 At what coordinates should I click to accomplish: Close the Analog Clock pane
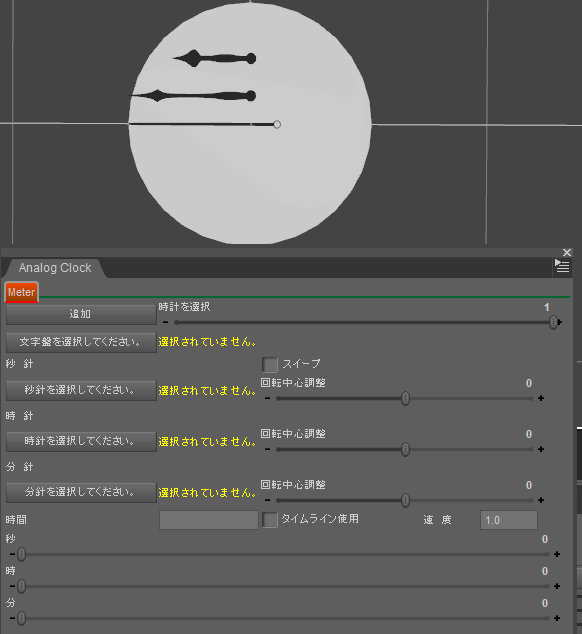point(567,253)
